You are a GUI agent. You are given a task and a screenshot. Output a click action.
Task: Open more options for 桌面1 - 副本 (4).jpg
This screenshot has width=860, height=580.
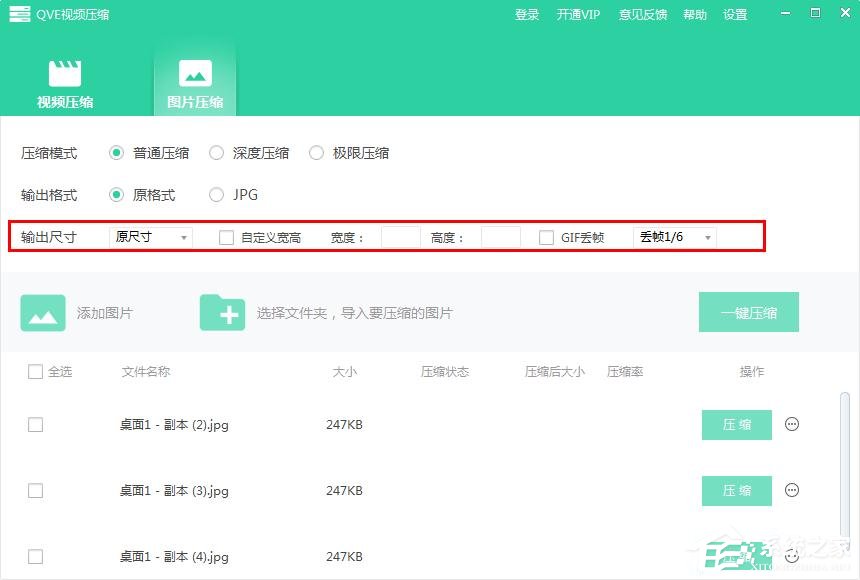point(791,556)
